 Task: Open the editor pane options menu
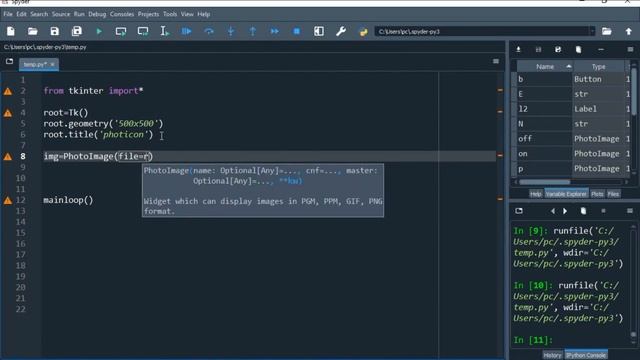coord(496,62)
